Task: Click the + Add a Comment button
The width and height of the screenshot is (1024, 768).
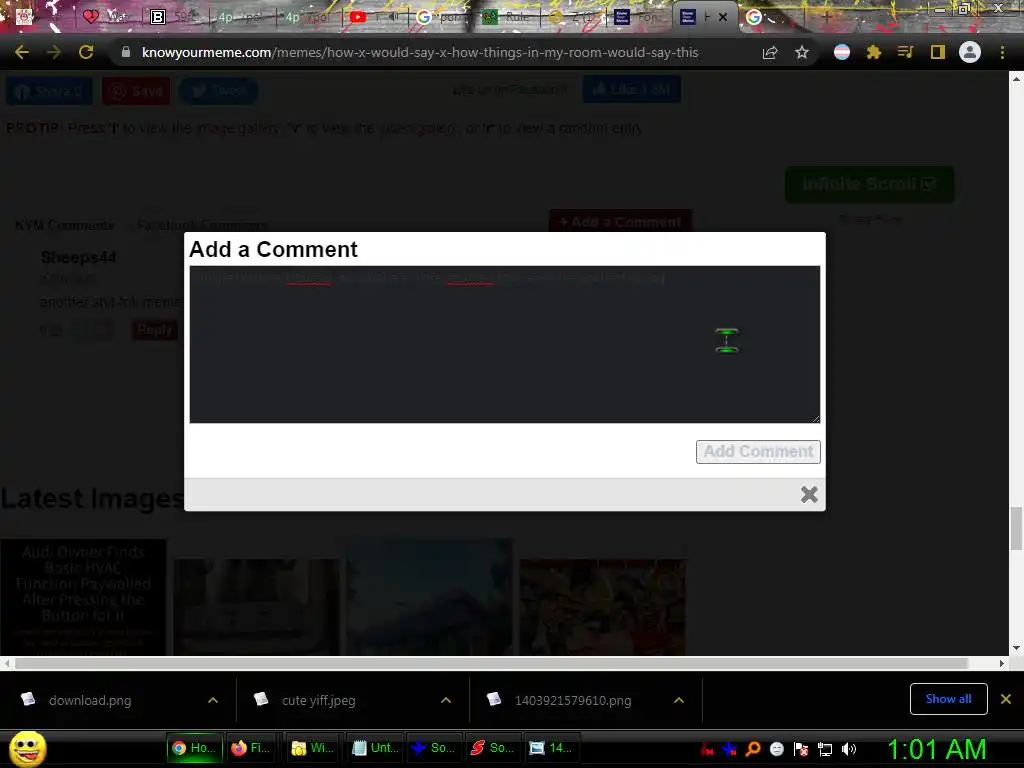Action: point(620,222)
